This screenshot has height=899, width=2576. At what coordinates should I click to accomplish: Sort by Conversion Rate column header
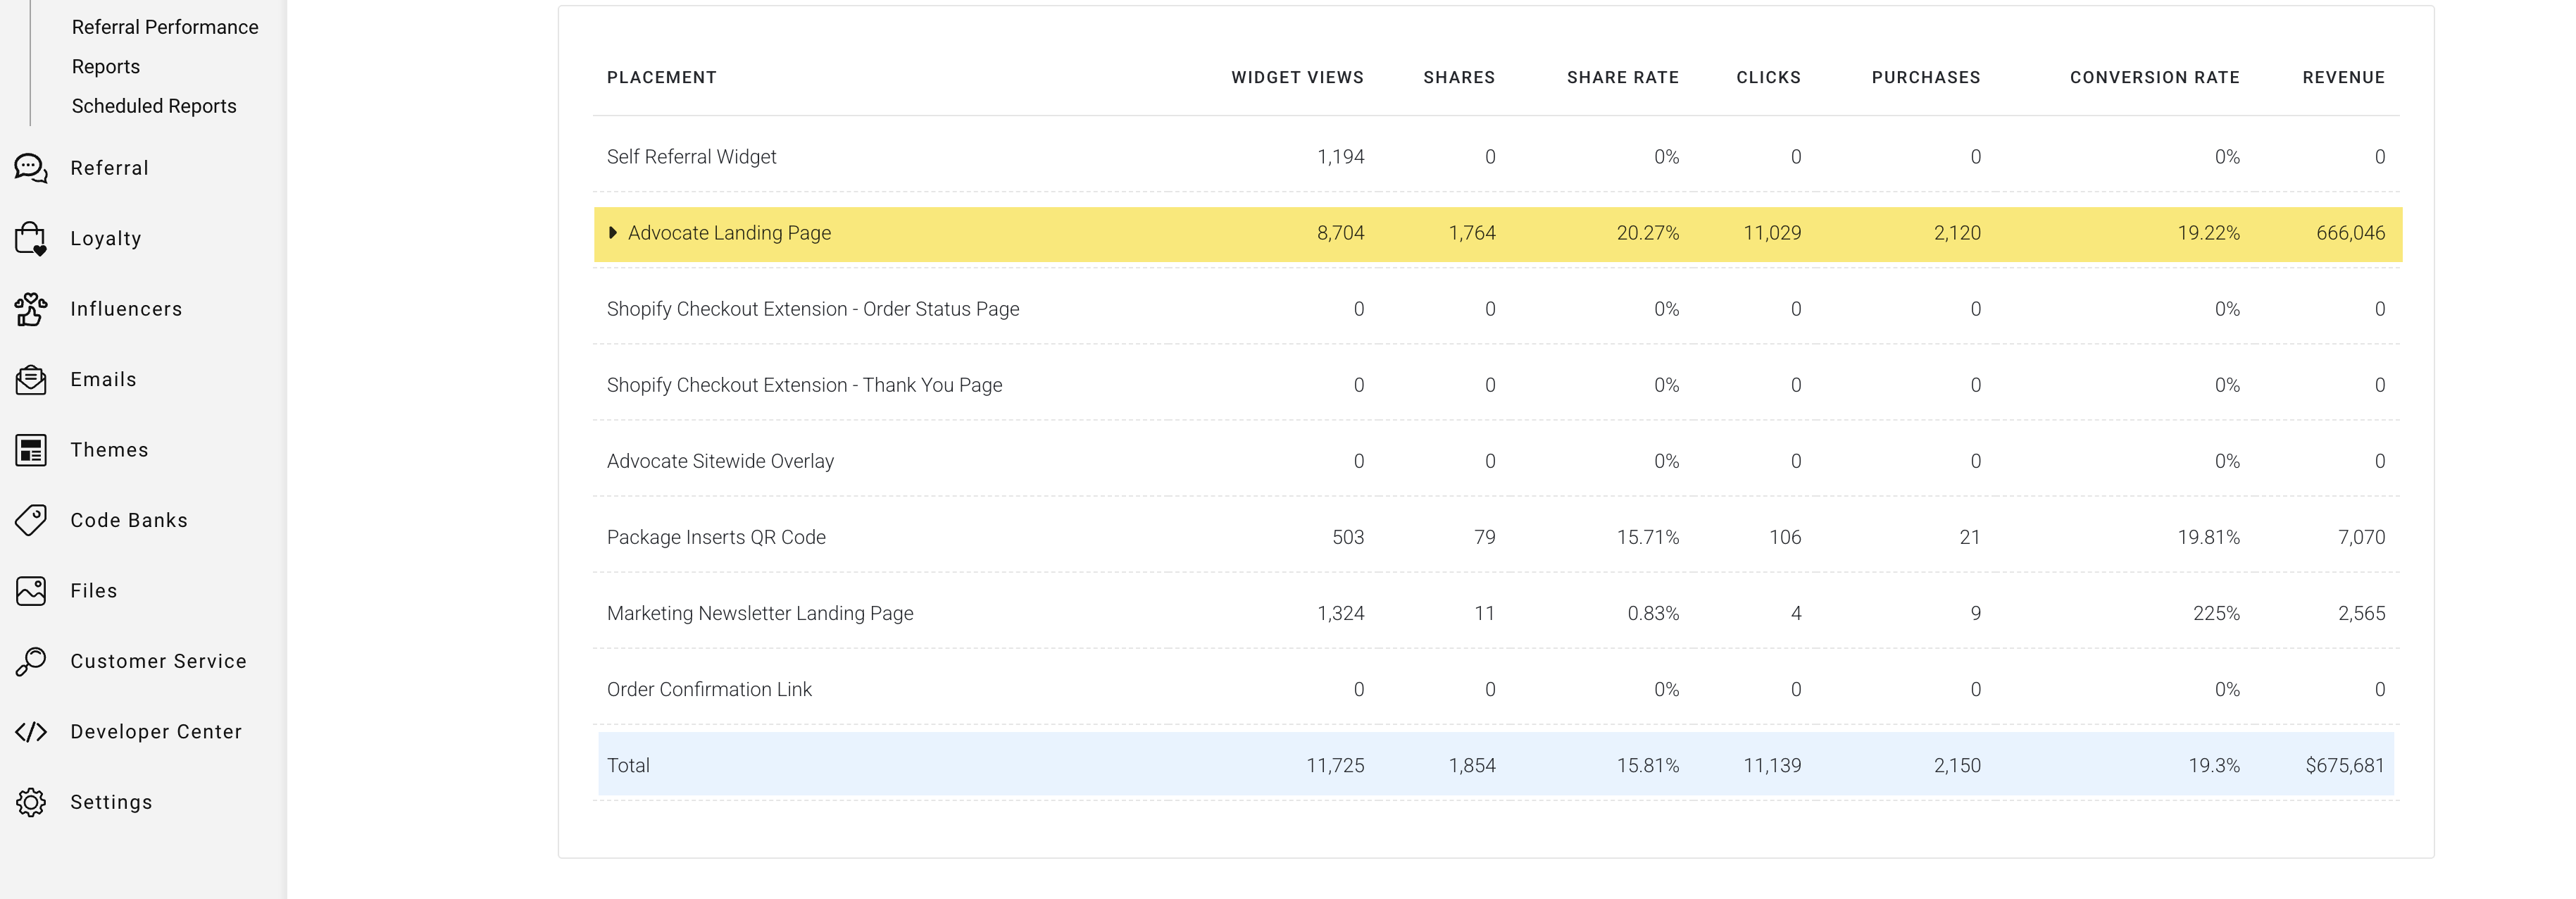(x=2154, y=78)
